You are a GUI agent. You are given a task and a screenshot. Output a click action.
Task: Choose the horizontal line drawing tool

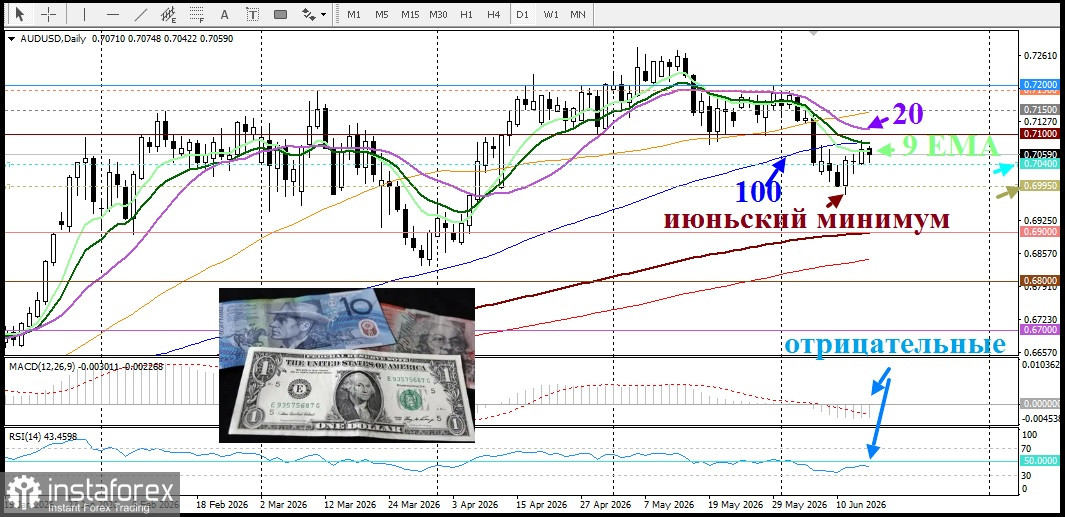[113, 14]
